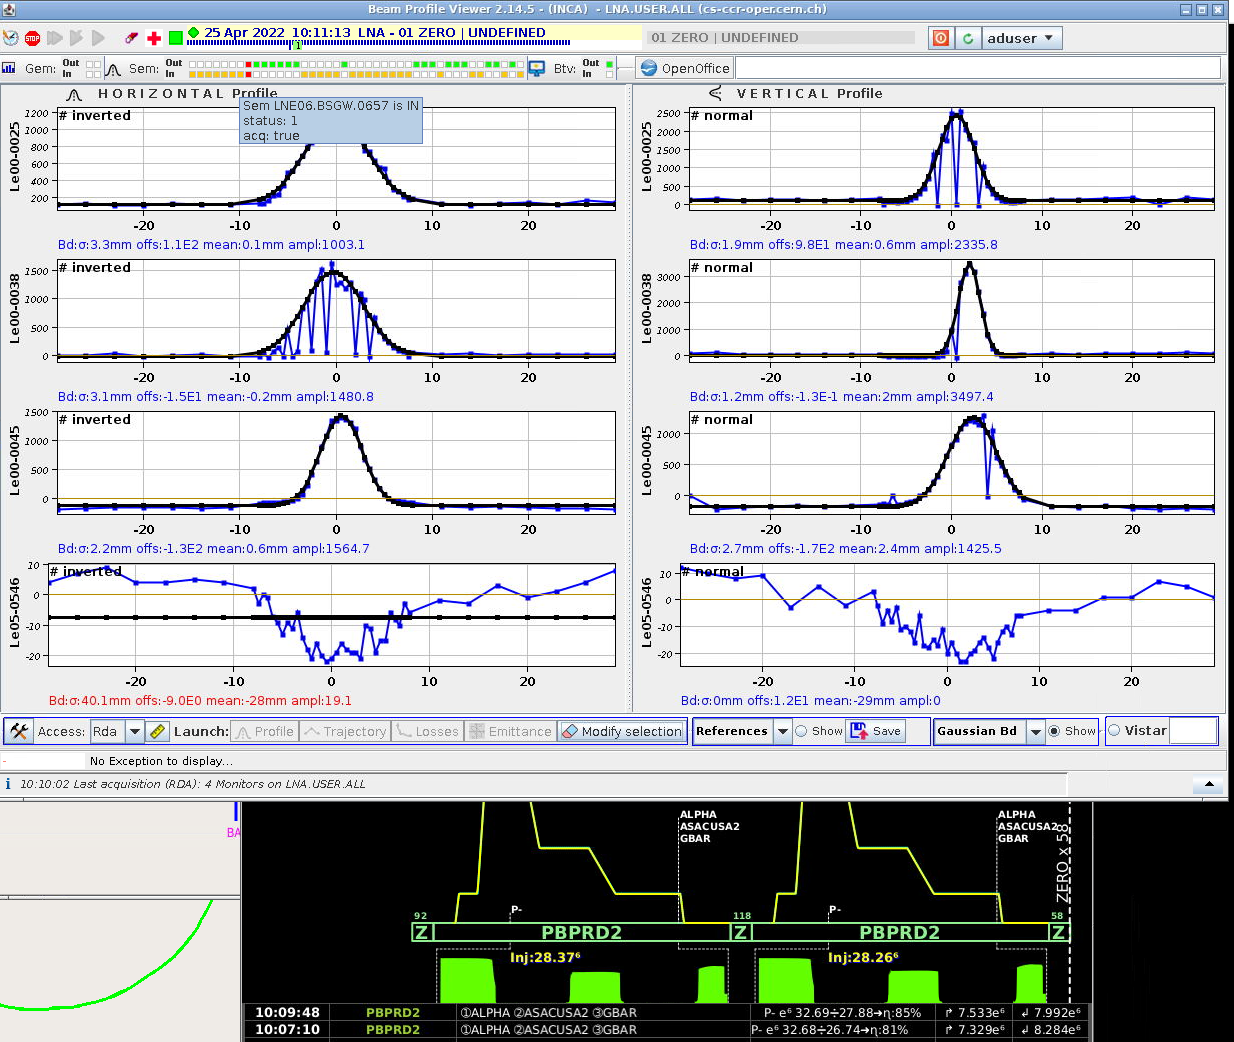The image size is (1234, 1042).
Task: Open the References dropdown arrow
Action: click(x=783, y=731)
